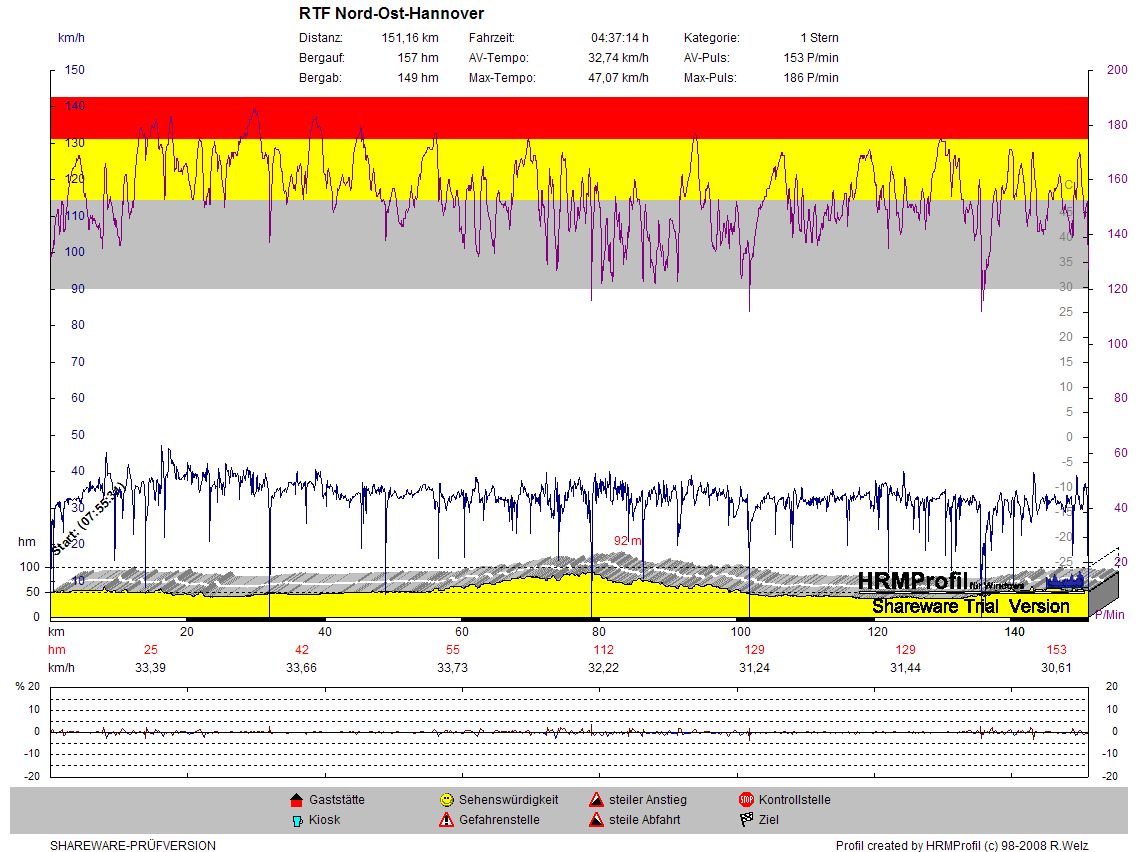Click the chart title RTF Nord-Ost-Hannover

click(391, 14)
